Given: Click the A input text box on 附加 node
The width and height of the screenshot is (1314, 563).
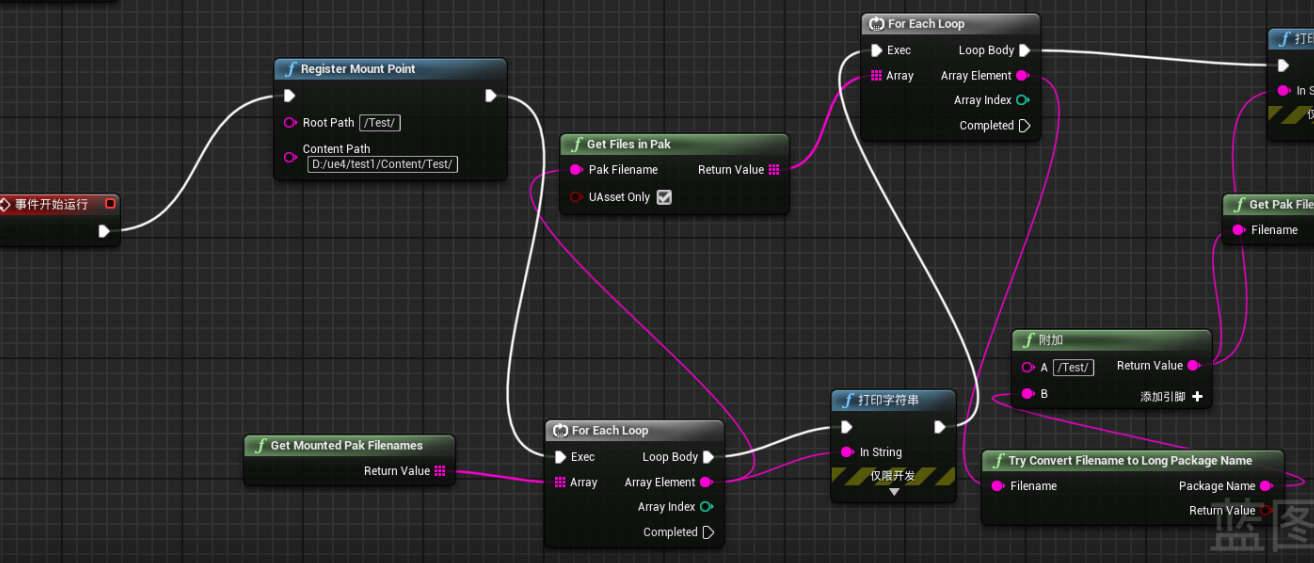Looking at the screenshot, I should [1073, 368].
